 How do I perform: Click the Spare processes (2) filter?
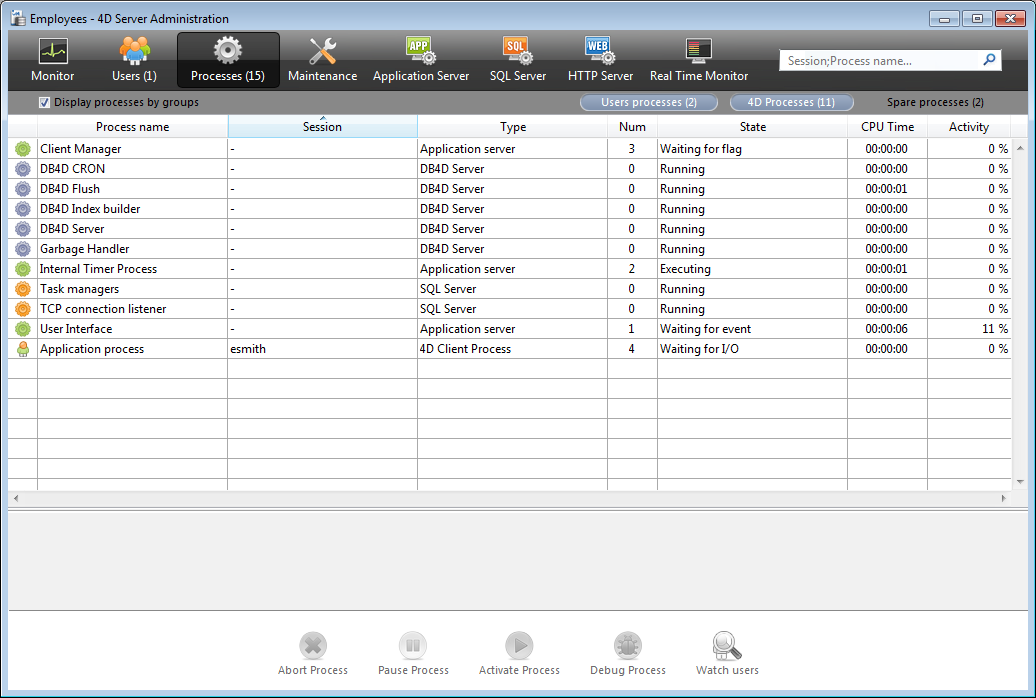[935, 102]
